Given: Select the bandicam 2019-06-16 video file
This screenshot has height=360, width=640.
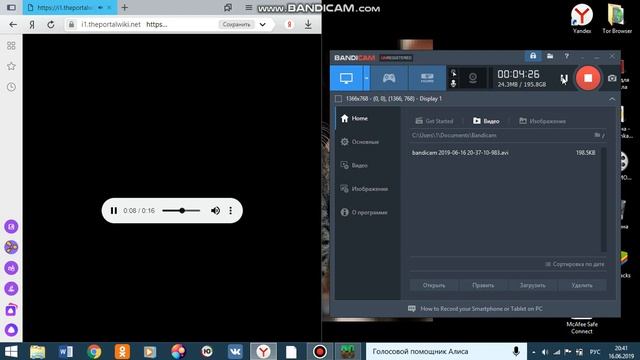Looking at the screenshot, I should (504, 153).
